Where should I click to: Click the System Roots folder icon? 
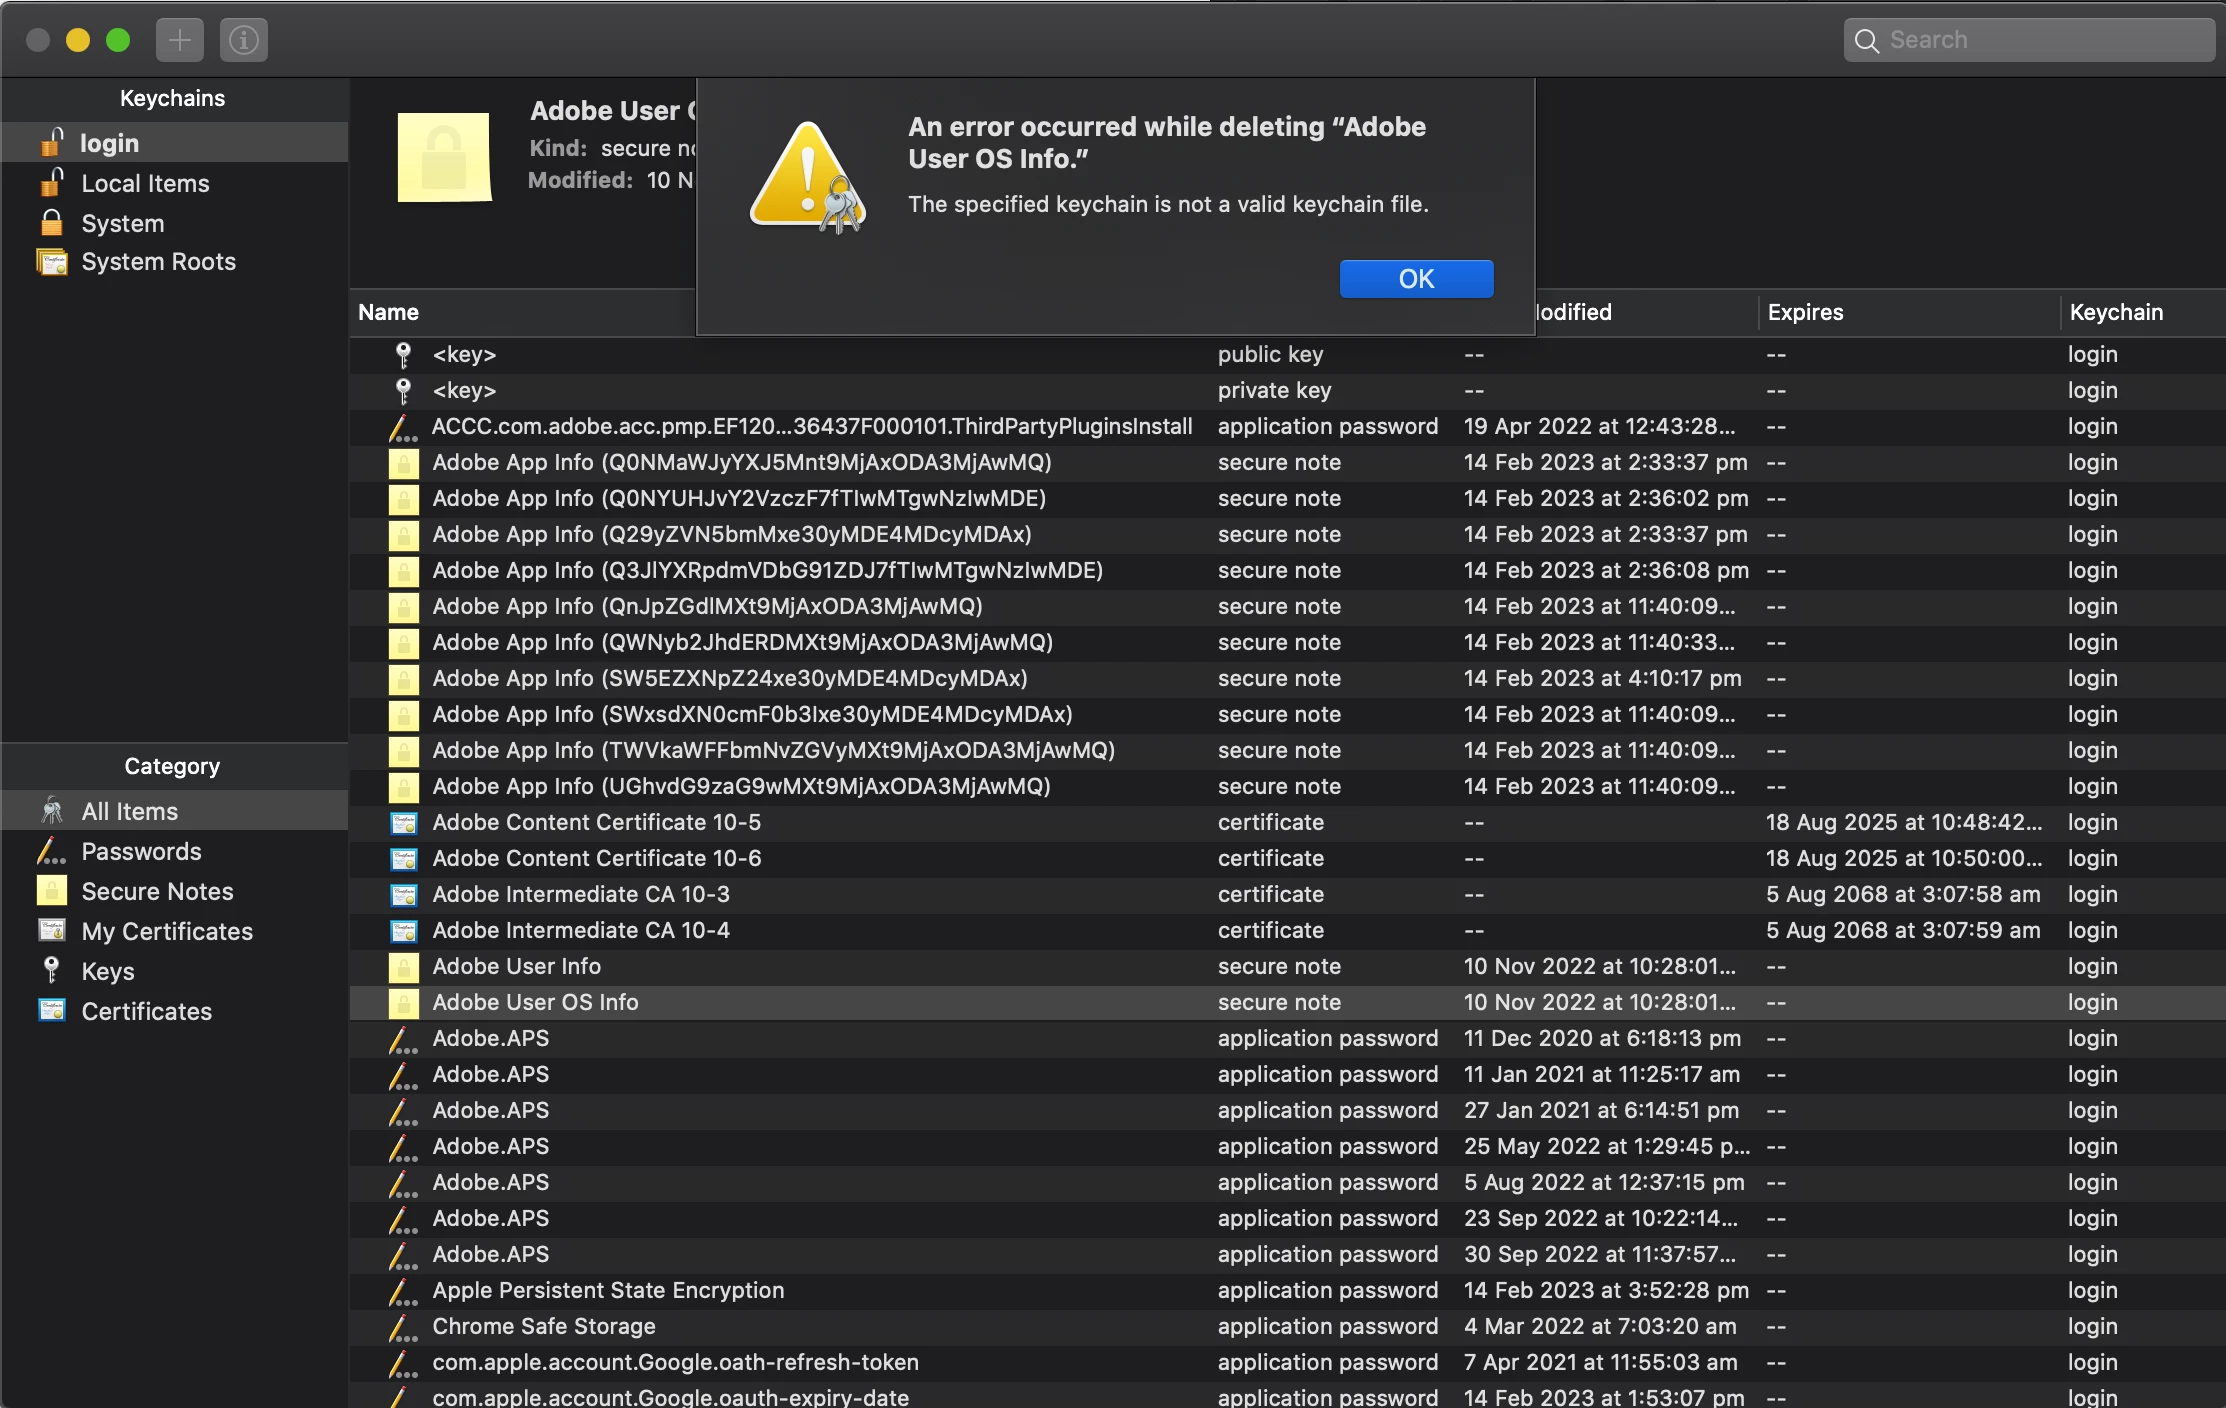click(52, 262)
